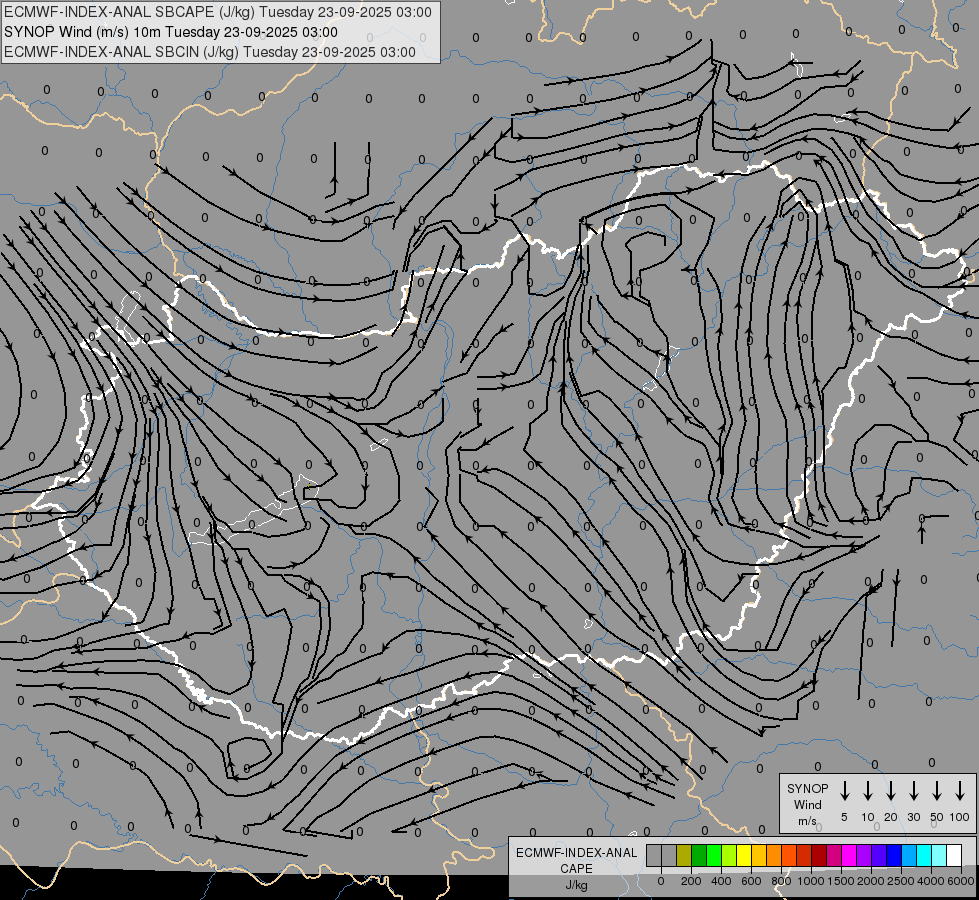Click the 'SYNOP Wind m/s' legend label
Image resolution: width=979 pixels, height=900 pixels.
[x=807, y=804]
